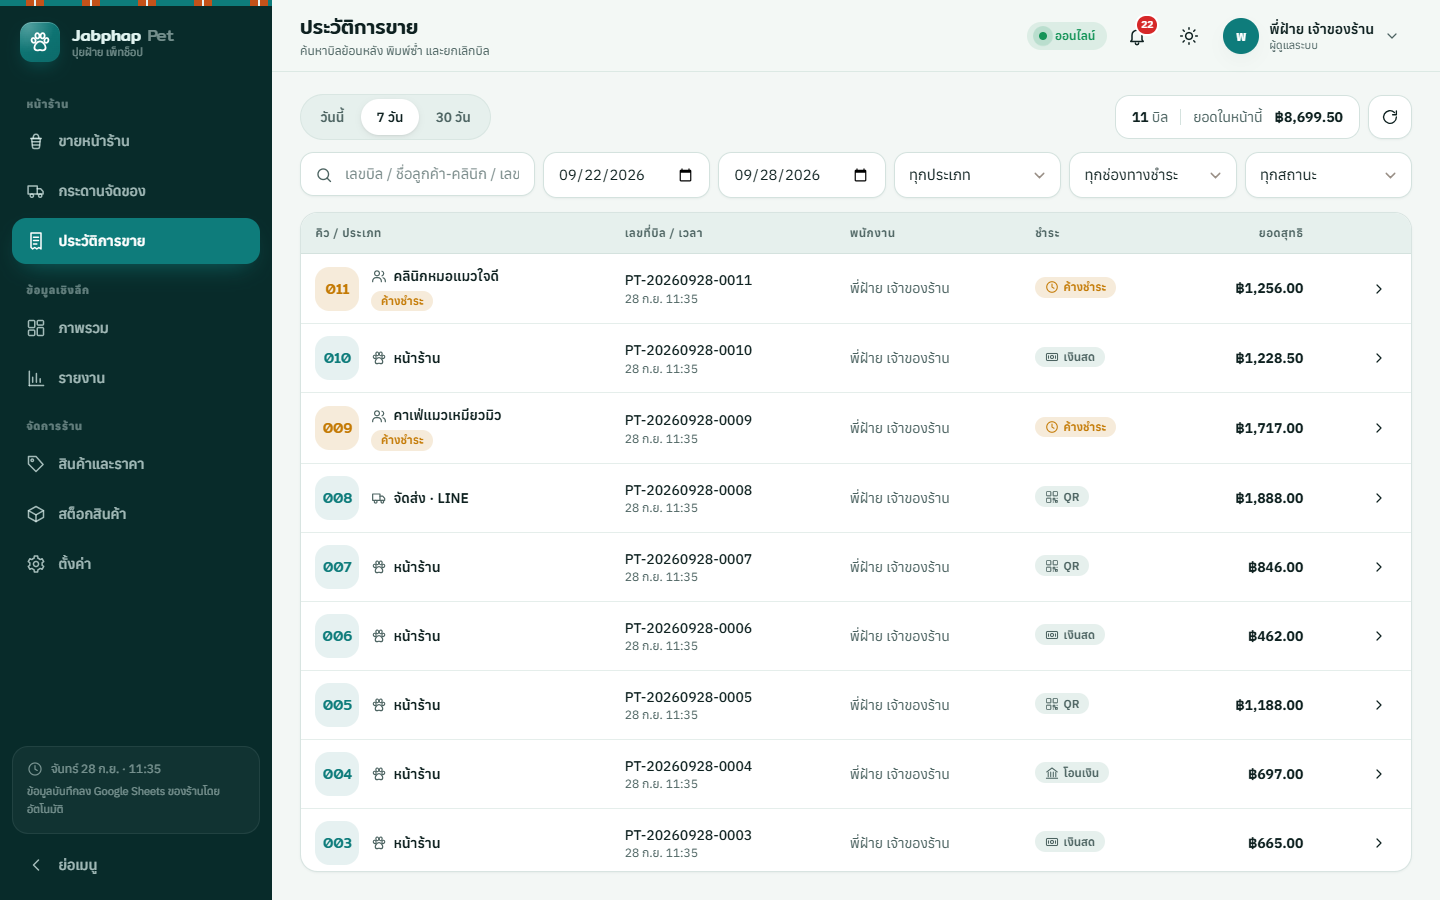Click the clock icon in sidebar date card
The width and height of the screenshot is (1440, 900).
coord(35,769)
